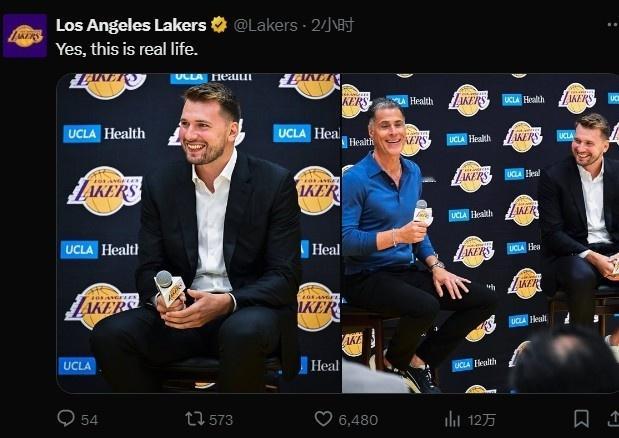Click the 6,480 likes count
Viewport: 619px width, 438px height.
coord(358,420)
